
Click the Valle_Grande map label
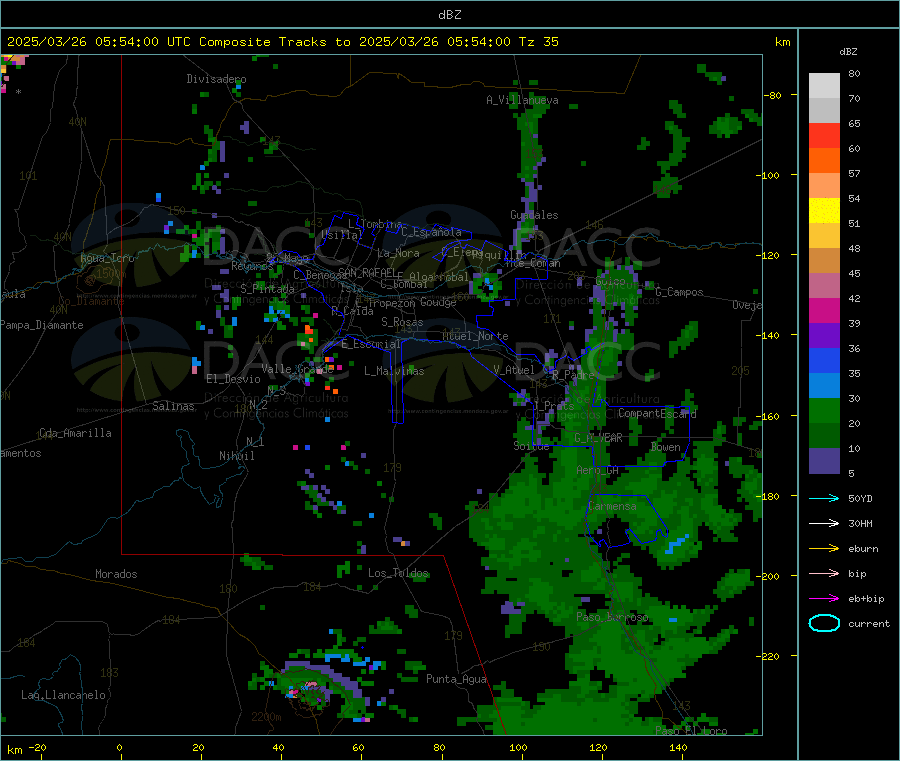297,369
